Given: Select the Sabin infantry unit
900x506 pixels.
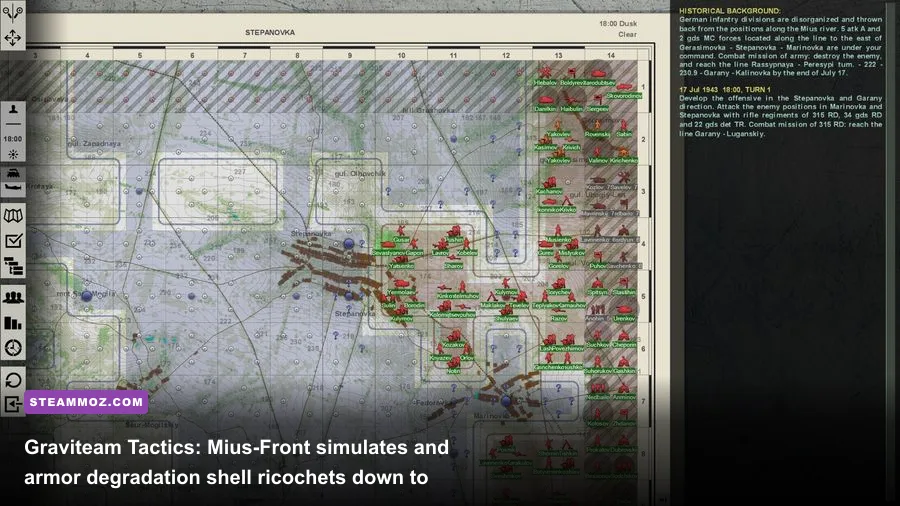Looking at the screenshot, I should tap(624, 127).
